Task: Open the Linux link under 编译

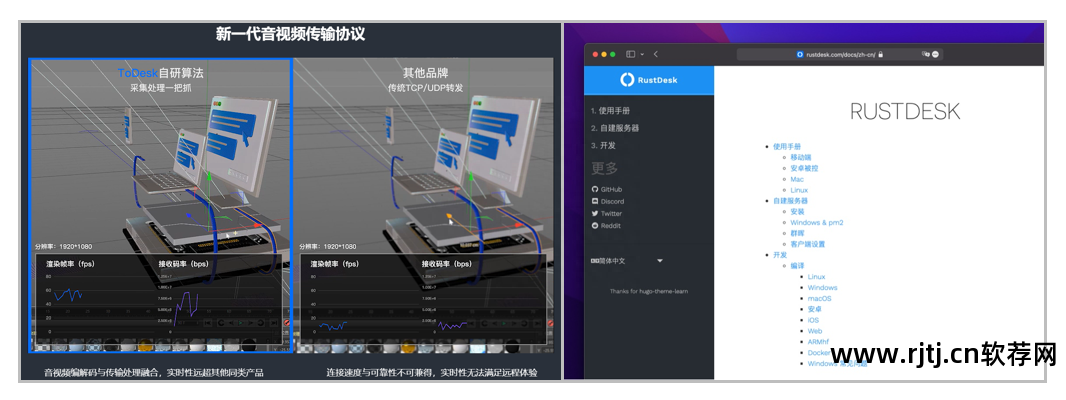Action: [x=816, y=277]
